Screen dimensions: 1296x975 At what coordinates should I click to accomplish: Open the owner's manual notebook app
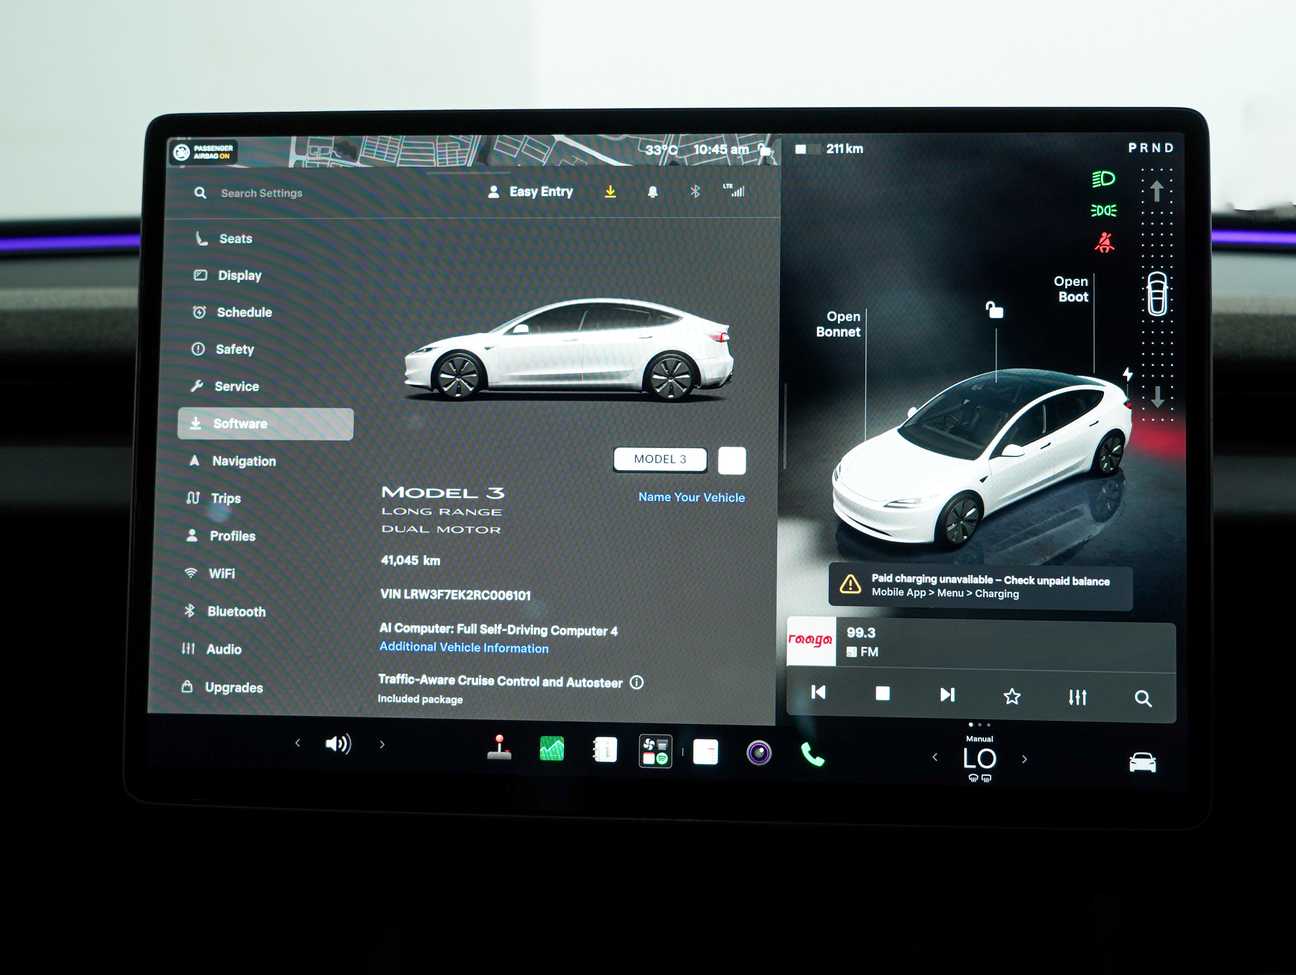click(x=604, y=750)
